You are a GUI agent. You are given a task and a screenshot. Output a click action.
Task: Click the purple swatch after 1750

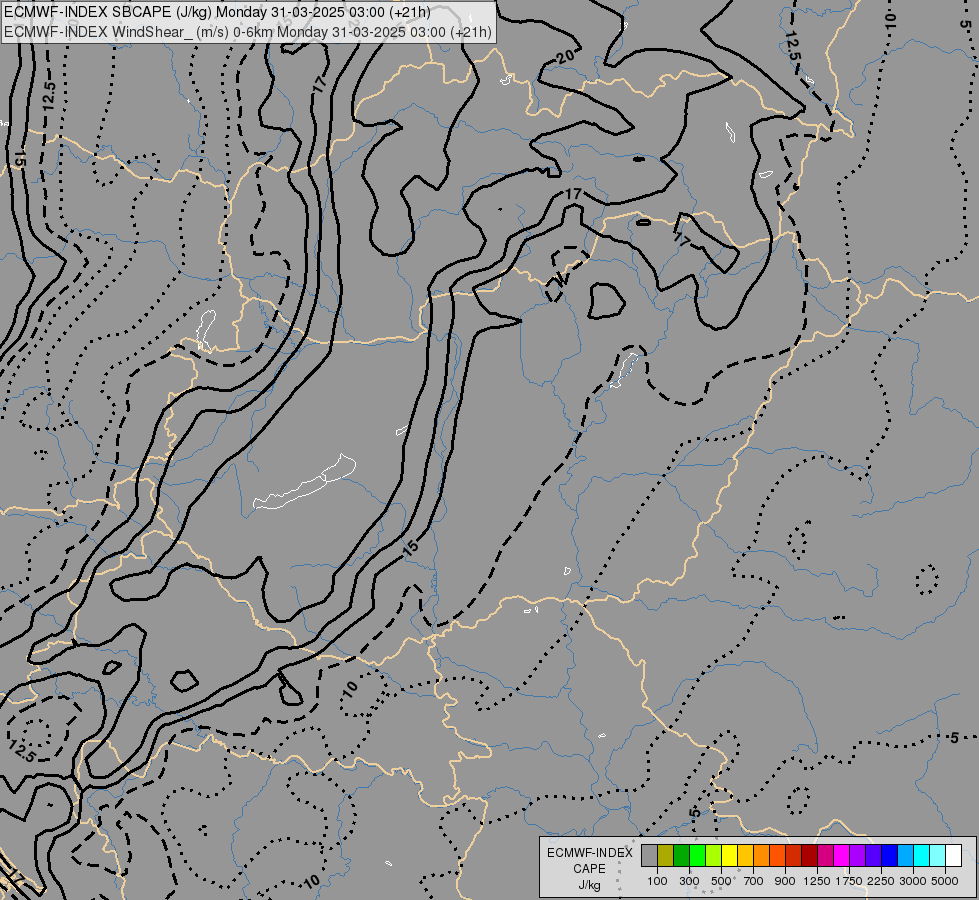(857, 855)
